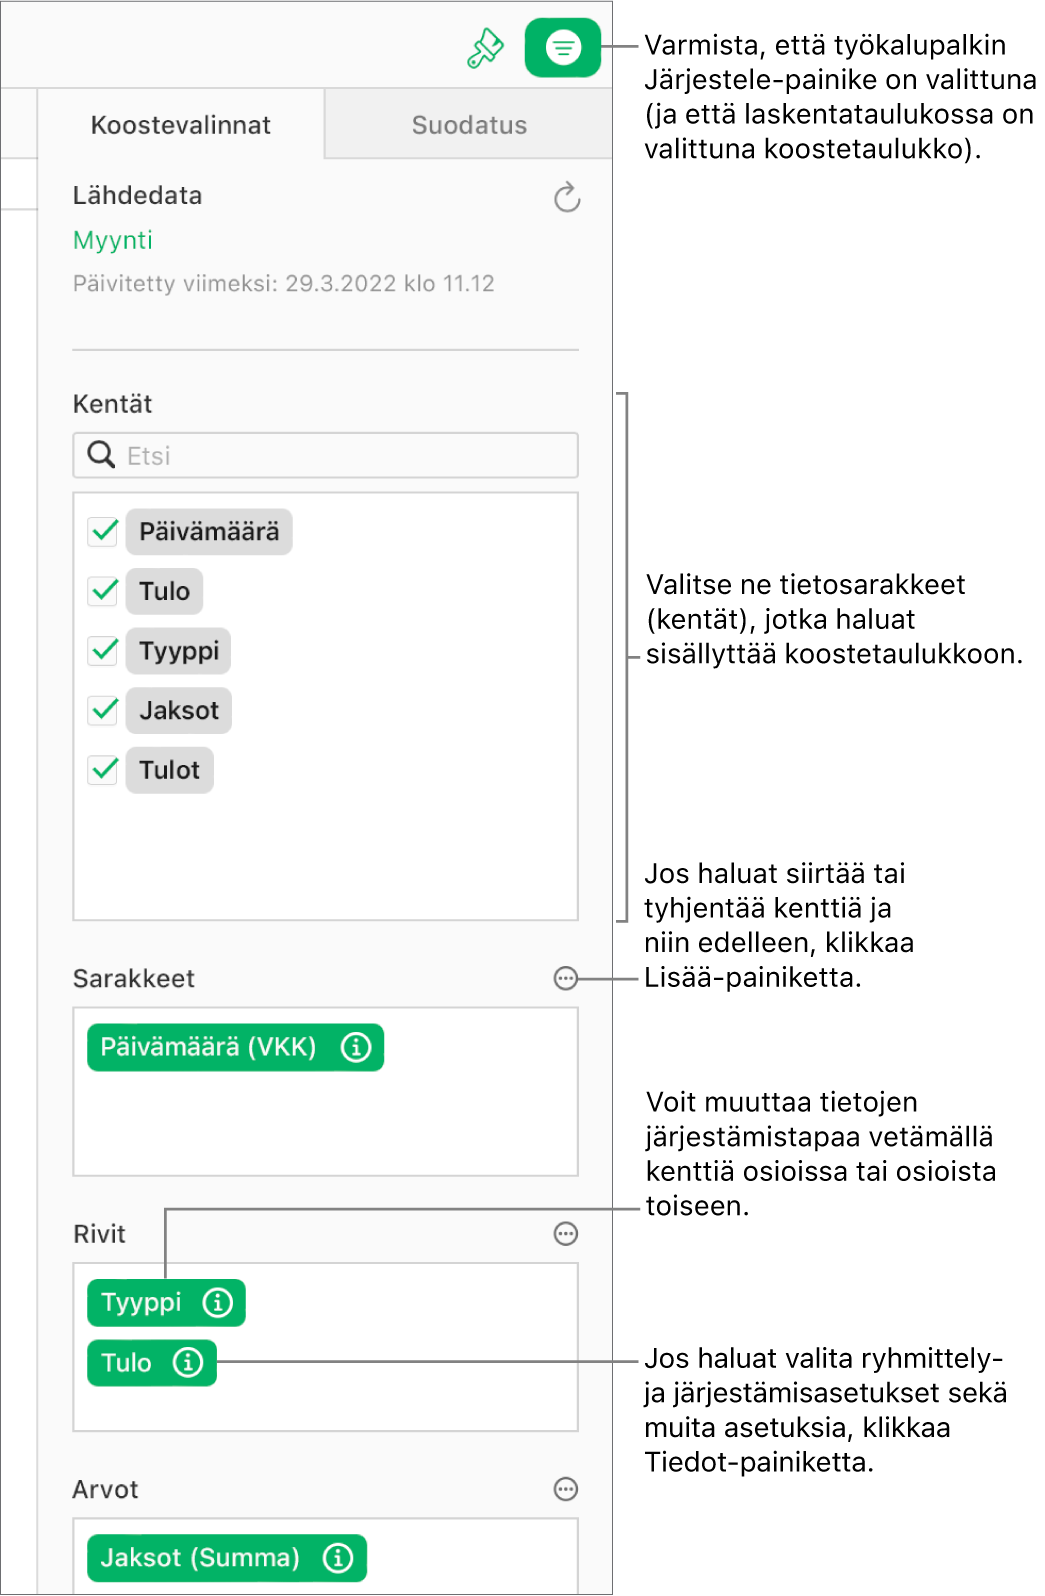Image resolution: width=1045 pixels, height=1596 pixels.
Task: Click the Format paintbrush icon
Action: click(x=485, y=48)
